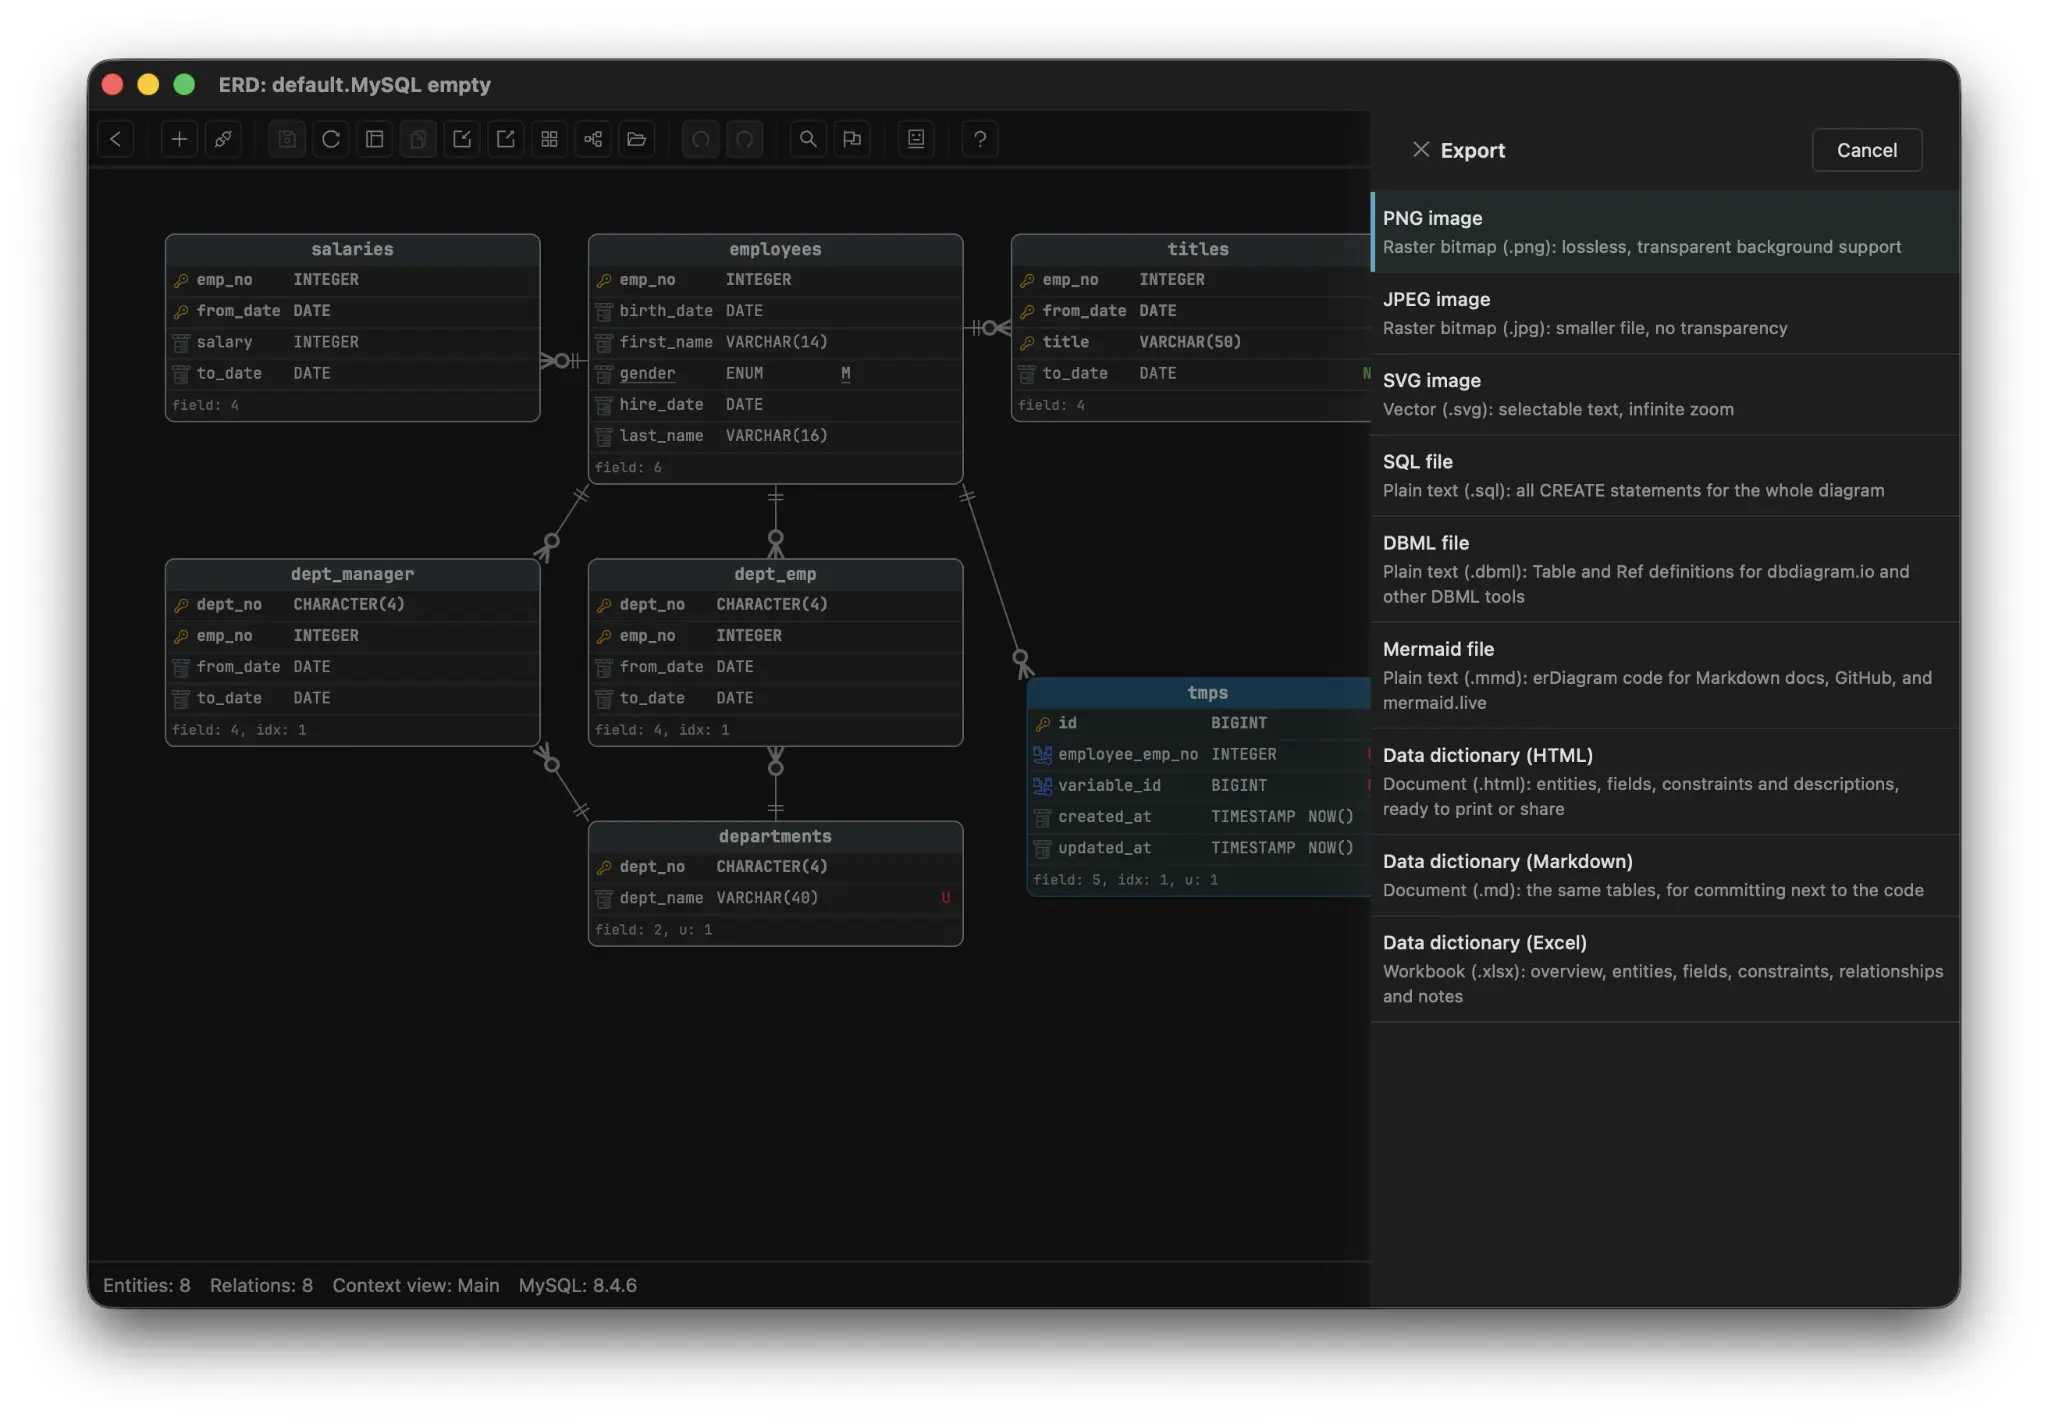The image size is (2048, 1424).
Task: Click the import arrow-in icon
Action: click(x=462, y=139)
